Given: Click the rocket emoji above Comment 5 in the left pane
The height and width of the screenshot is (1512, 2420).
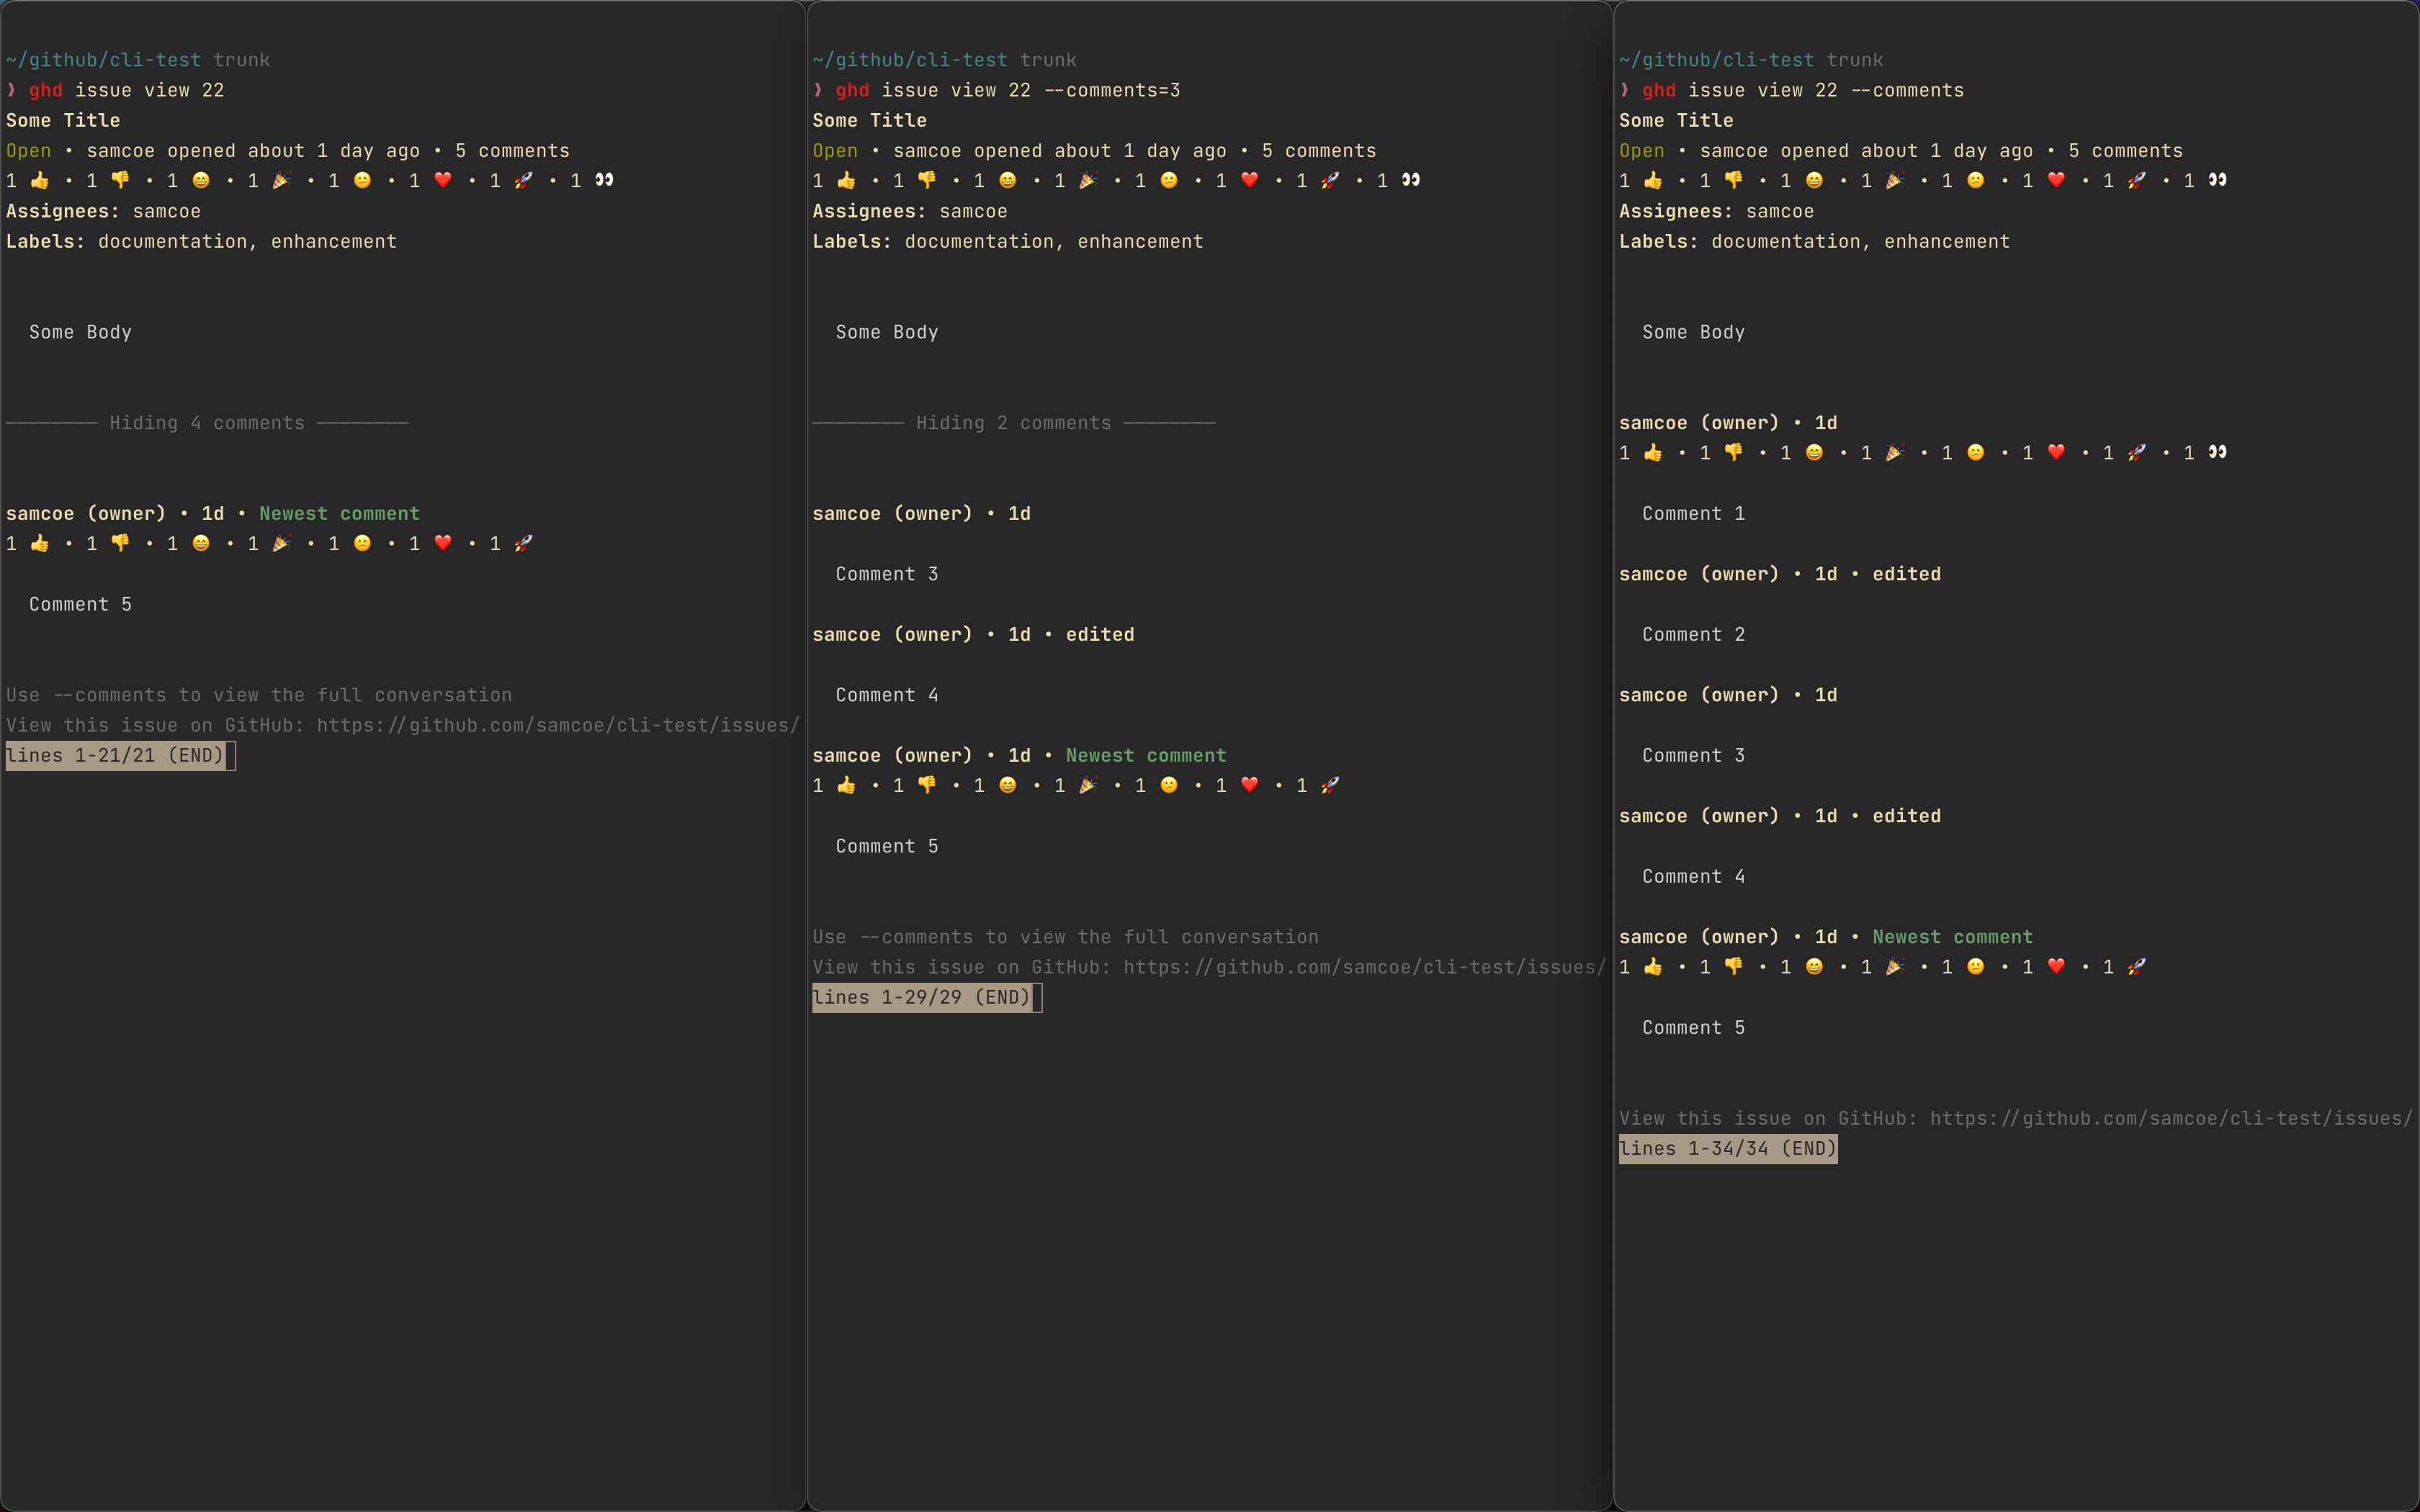Looking at the screenshot, I should [x=523, y=543].
